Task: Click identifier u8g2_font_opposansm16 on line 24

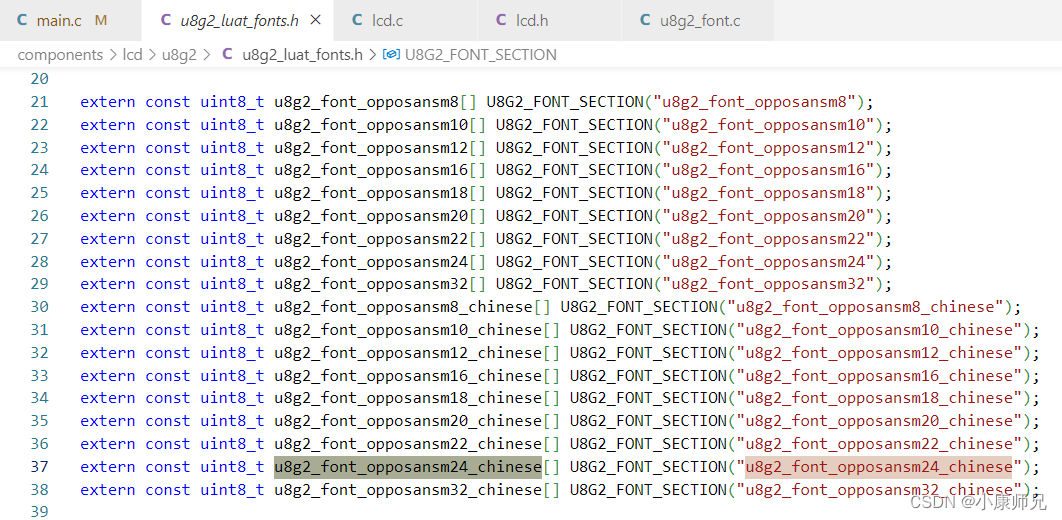Action: click(x=371, y=170)
